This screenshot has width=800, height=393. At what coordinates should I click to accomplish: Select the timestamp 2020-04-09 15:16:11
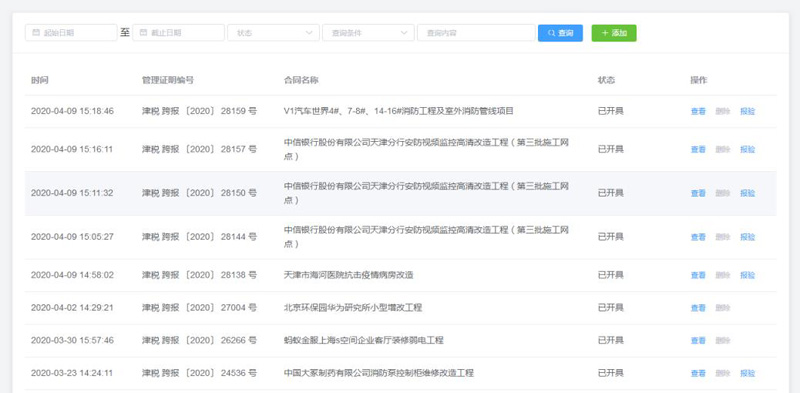(72, 149)
